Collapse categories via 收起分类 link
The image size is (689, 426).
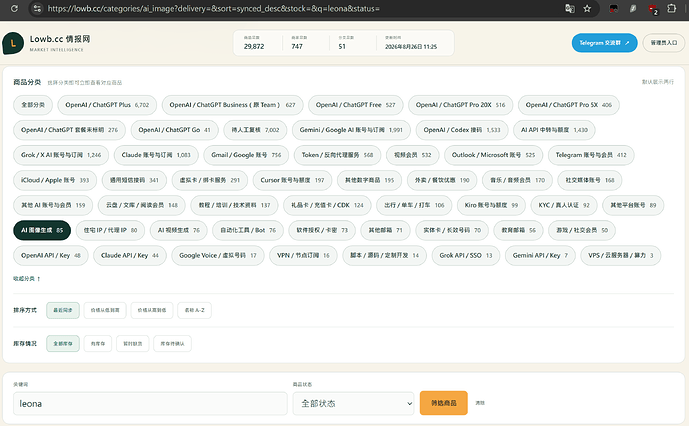[27, 279]
